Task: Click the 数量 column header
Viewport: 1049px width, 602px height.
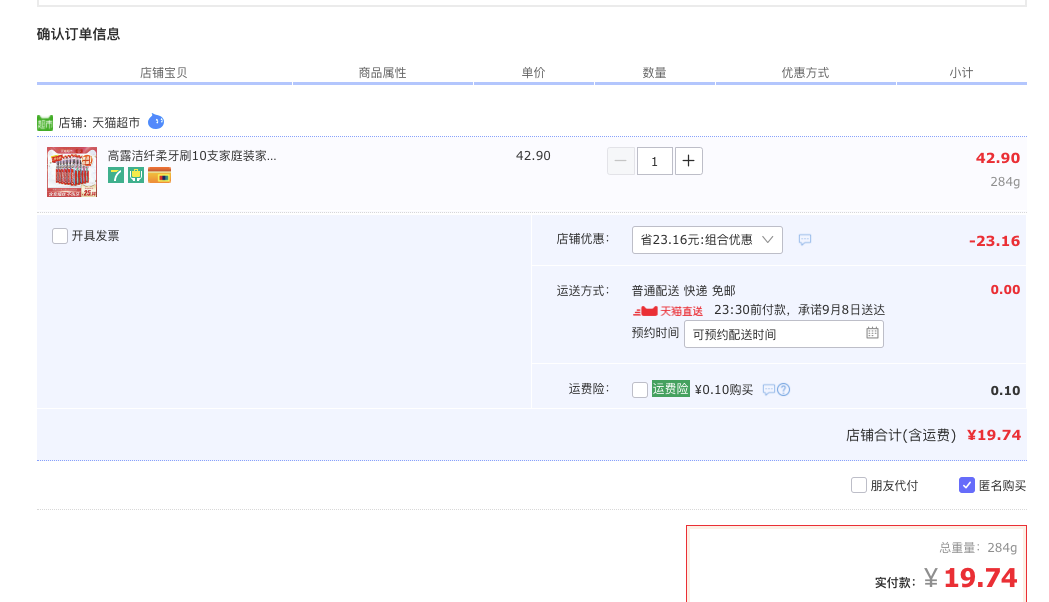Action: click(x=654, y=73)
